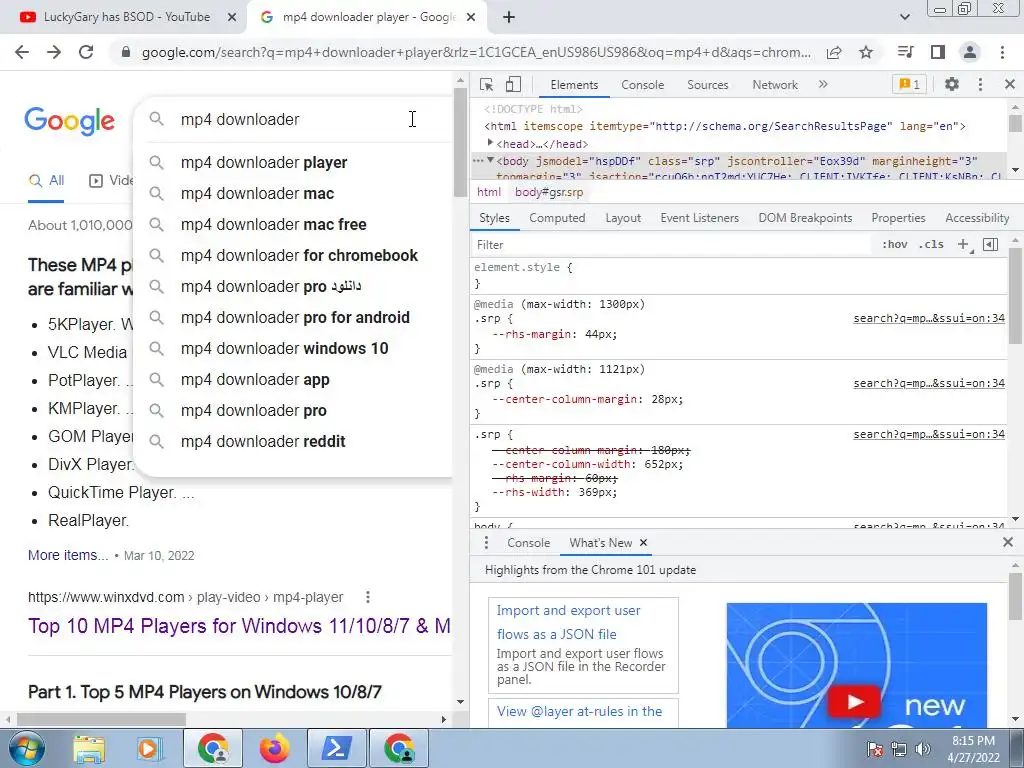Close the What's New drawer tab
The height and width of the screenshot is (768, 1024).
coord(643,543)
